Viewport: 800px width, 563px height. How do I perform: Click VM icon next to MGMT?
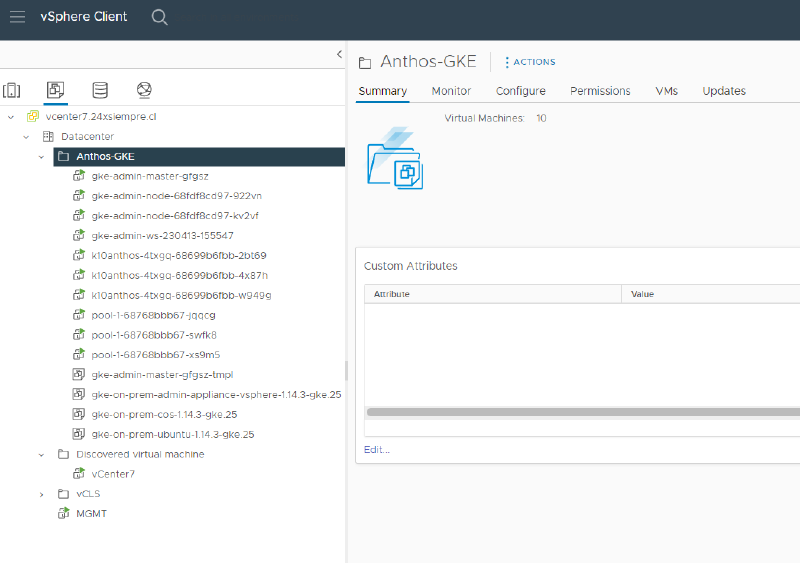pyautogui.click(x=63, y=513)
